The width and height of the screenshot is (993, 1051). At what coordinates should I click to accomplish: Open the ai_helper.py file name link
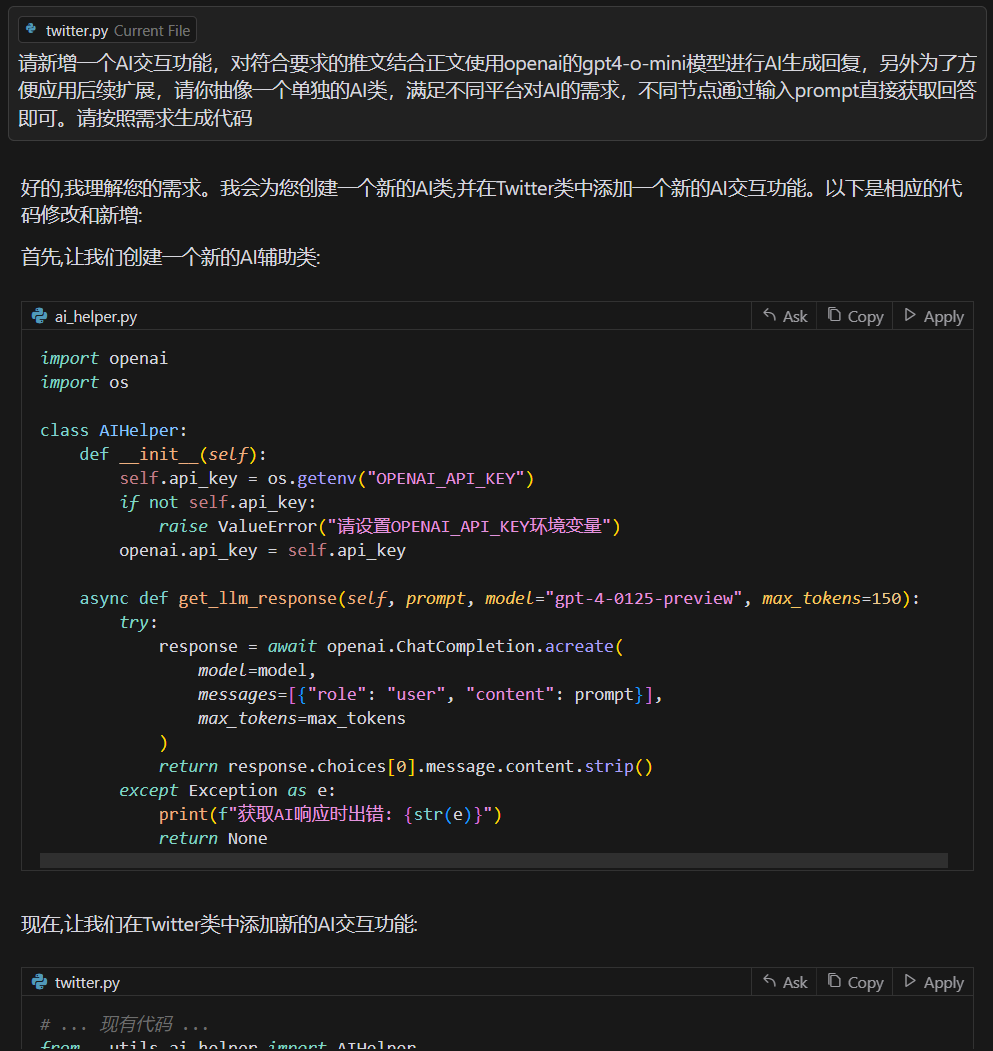click(x=96, y=316)
